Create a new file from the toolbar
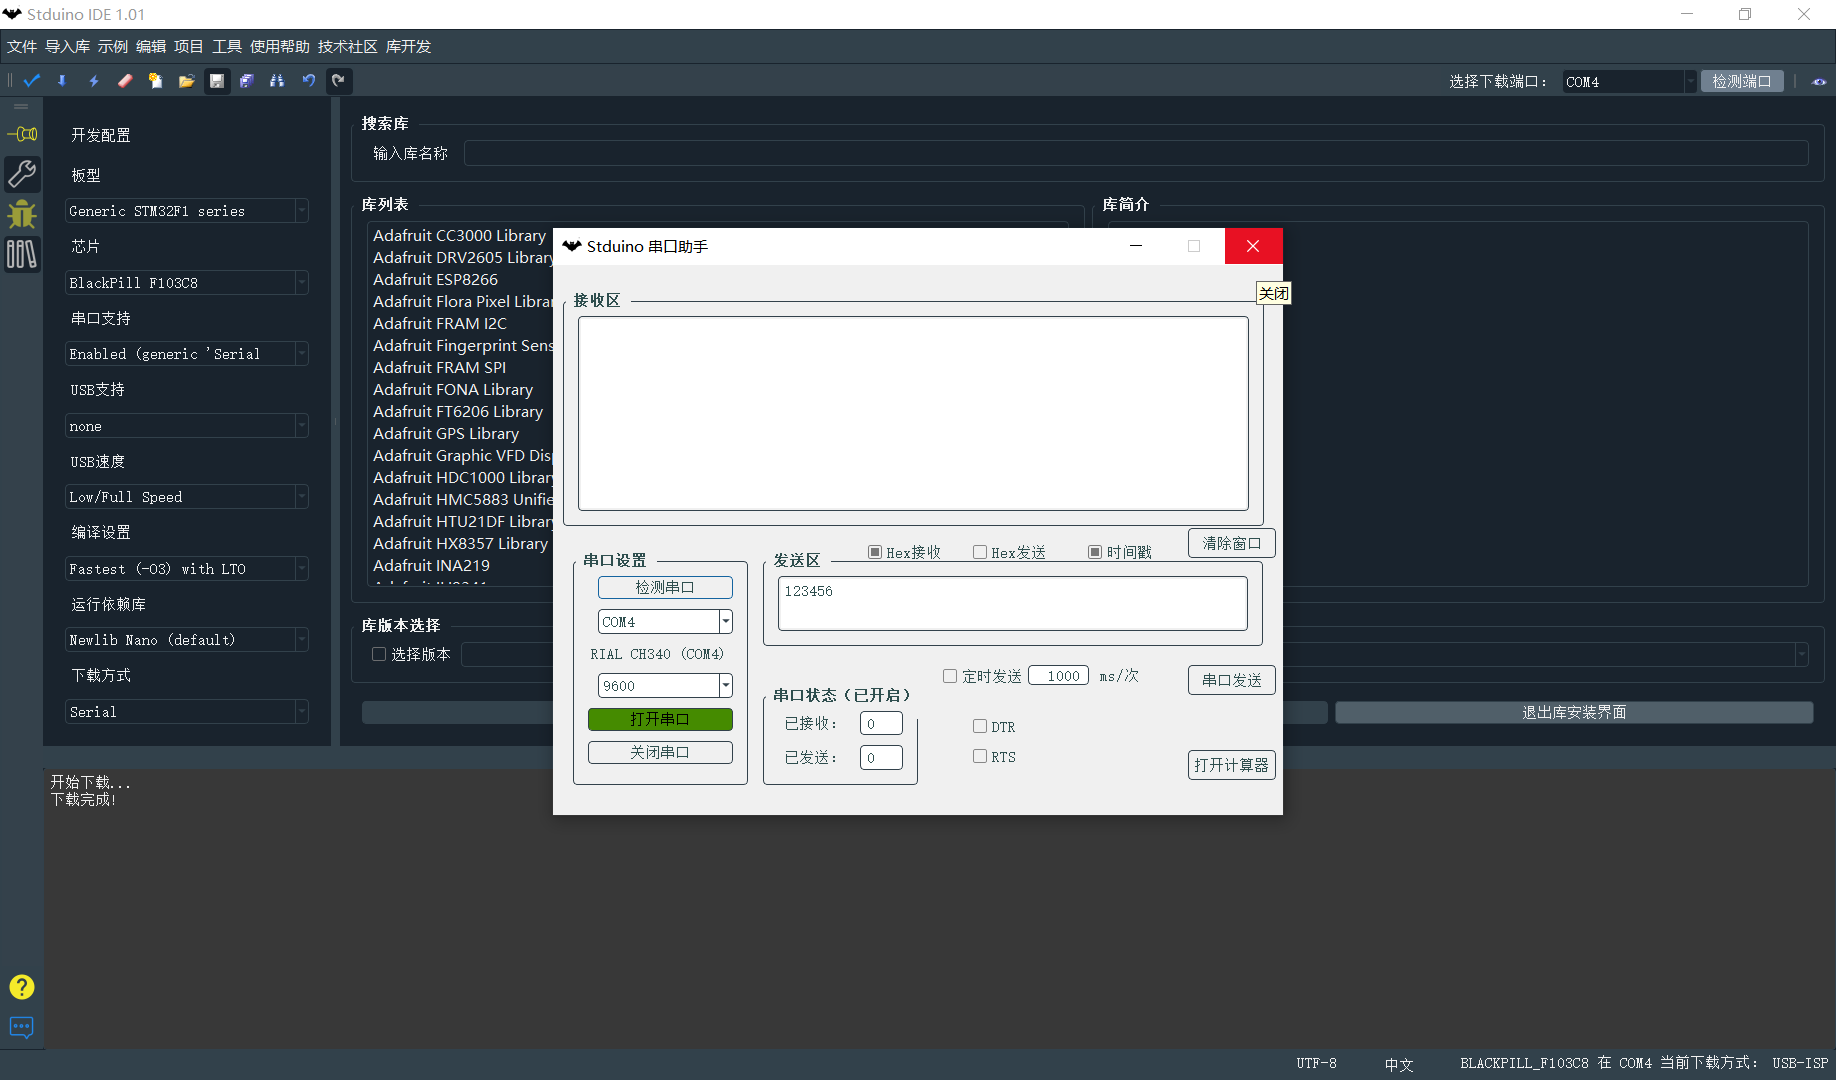The image size is (1836, 1080). coord(155,81)
